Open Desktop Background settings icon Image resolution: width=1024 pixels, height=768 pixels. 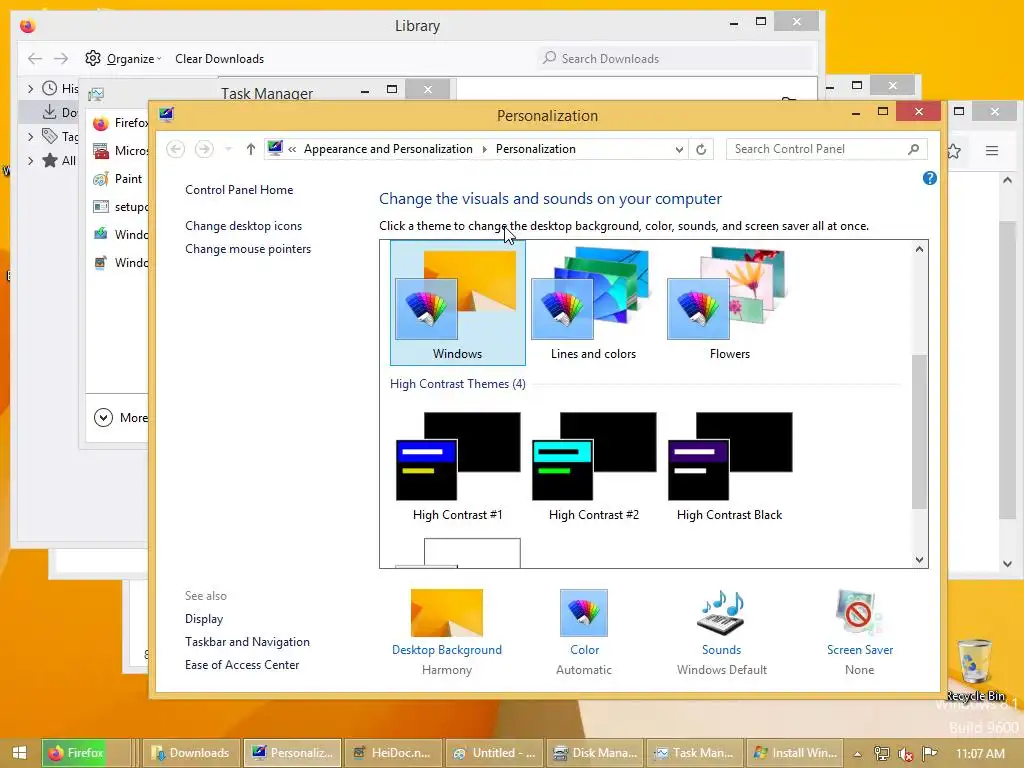447,613
